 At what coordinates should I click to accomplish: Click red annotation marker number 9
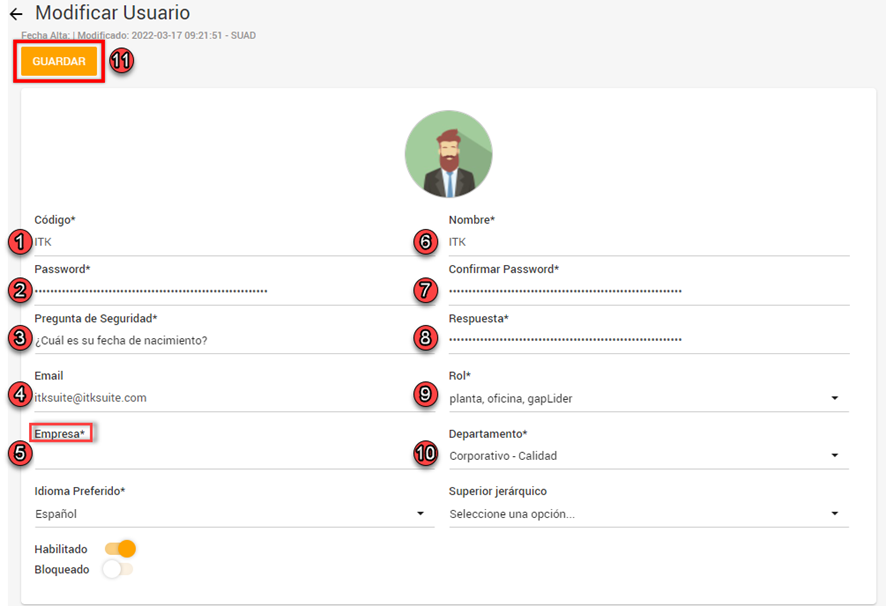[426, 396]
